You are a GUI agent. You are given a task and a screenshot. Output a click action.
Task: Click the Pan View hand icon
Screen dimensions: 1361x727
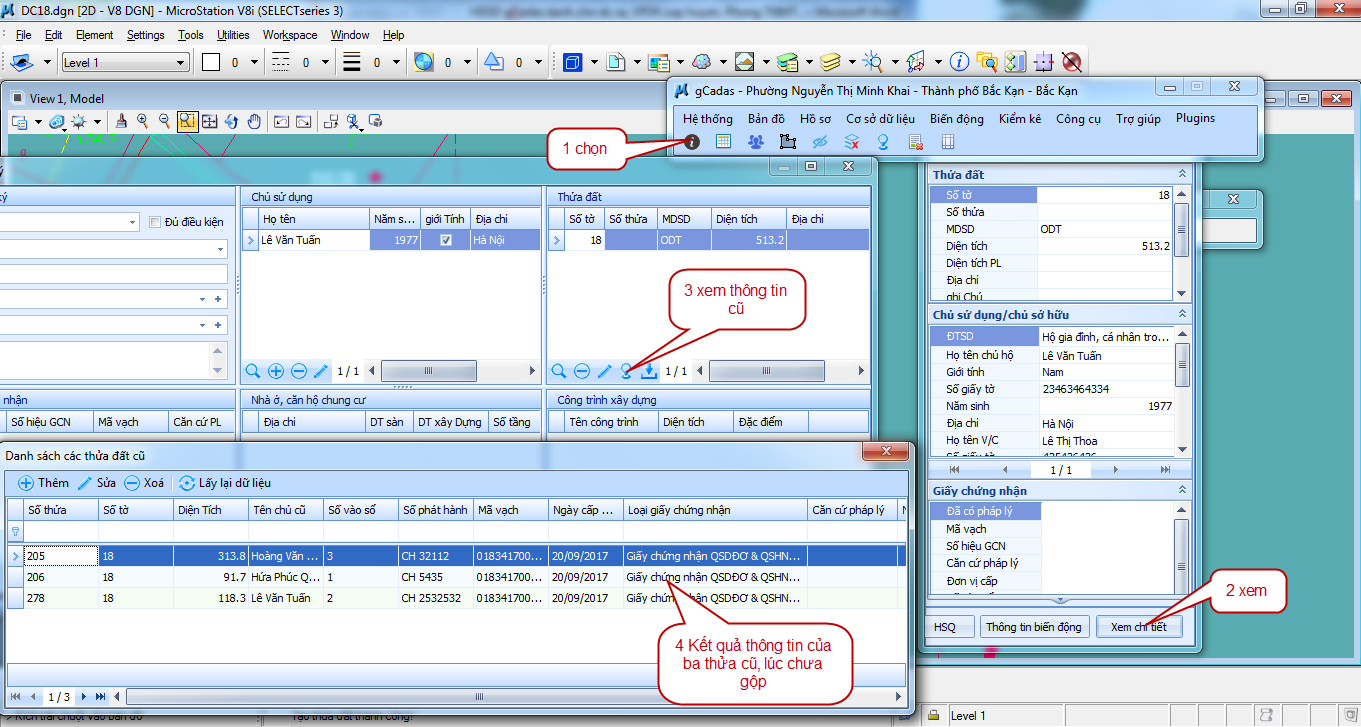click(x=254, y=121)
